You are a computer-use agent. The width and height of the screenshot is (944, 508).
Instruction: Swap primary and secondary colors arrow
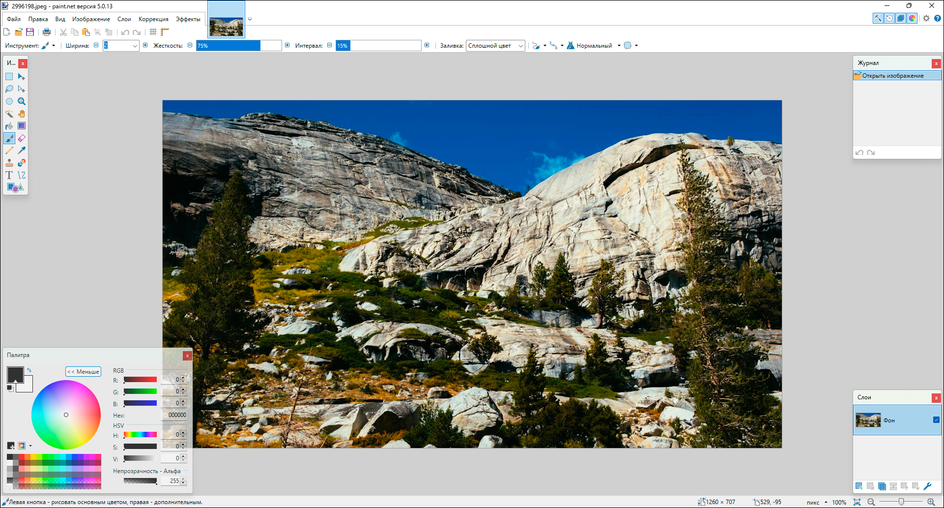coord(29,370)
